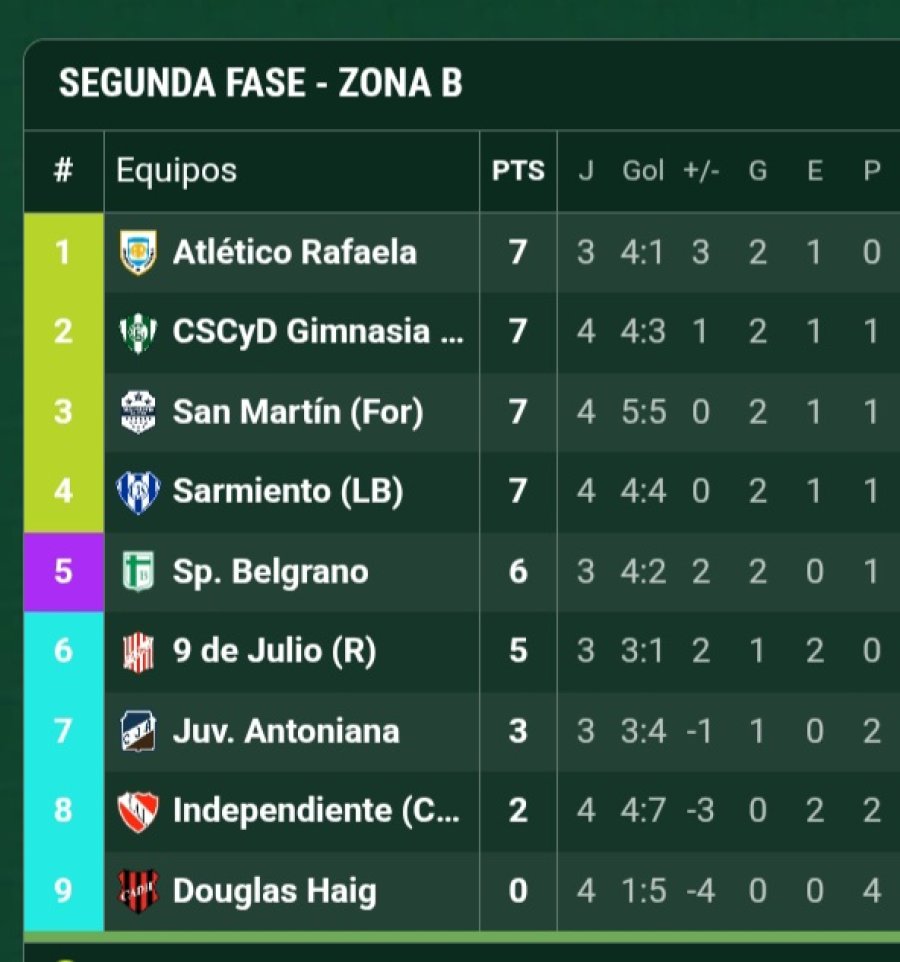Open the Douglas Haig team name
This screenshot has width=900, height=962.
274,890
